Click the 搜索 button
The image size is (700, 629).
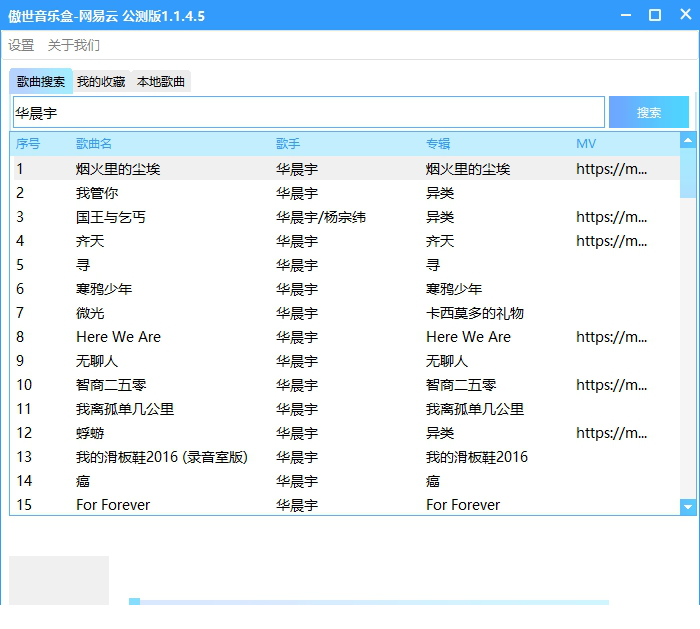649,112
